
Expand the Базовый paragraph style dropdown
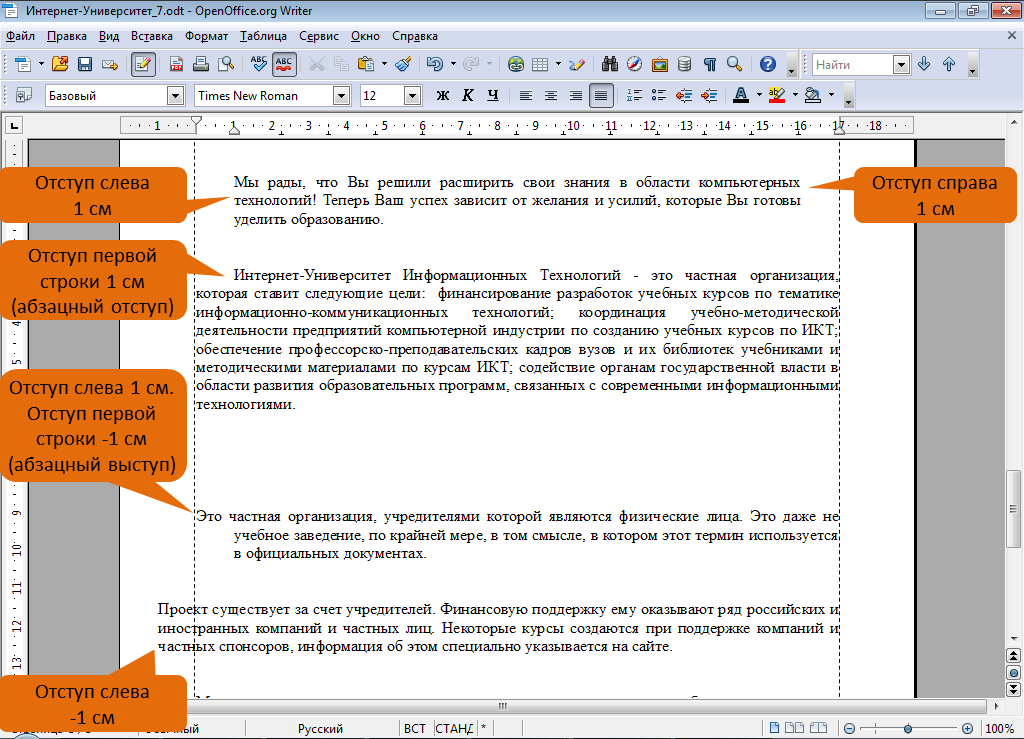[175, 96]
